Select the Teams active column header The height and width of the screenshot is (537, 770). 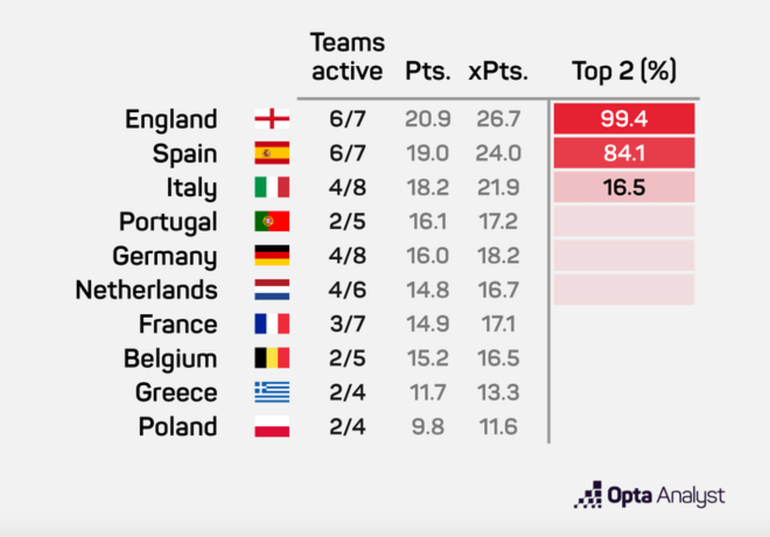[346, 57]
